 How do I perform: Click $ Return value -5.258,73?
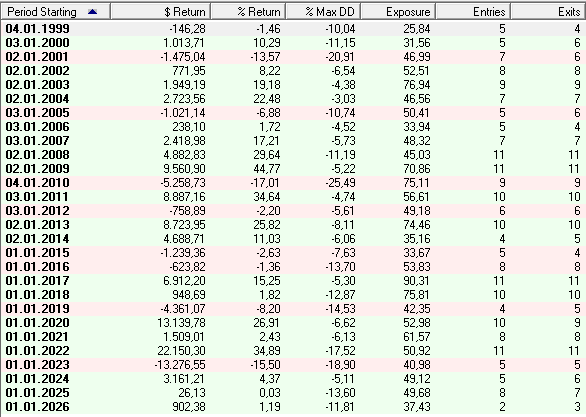tap(183, 183)
